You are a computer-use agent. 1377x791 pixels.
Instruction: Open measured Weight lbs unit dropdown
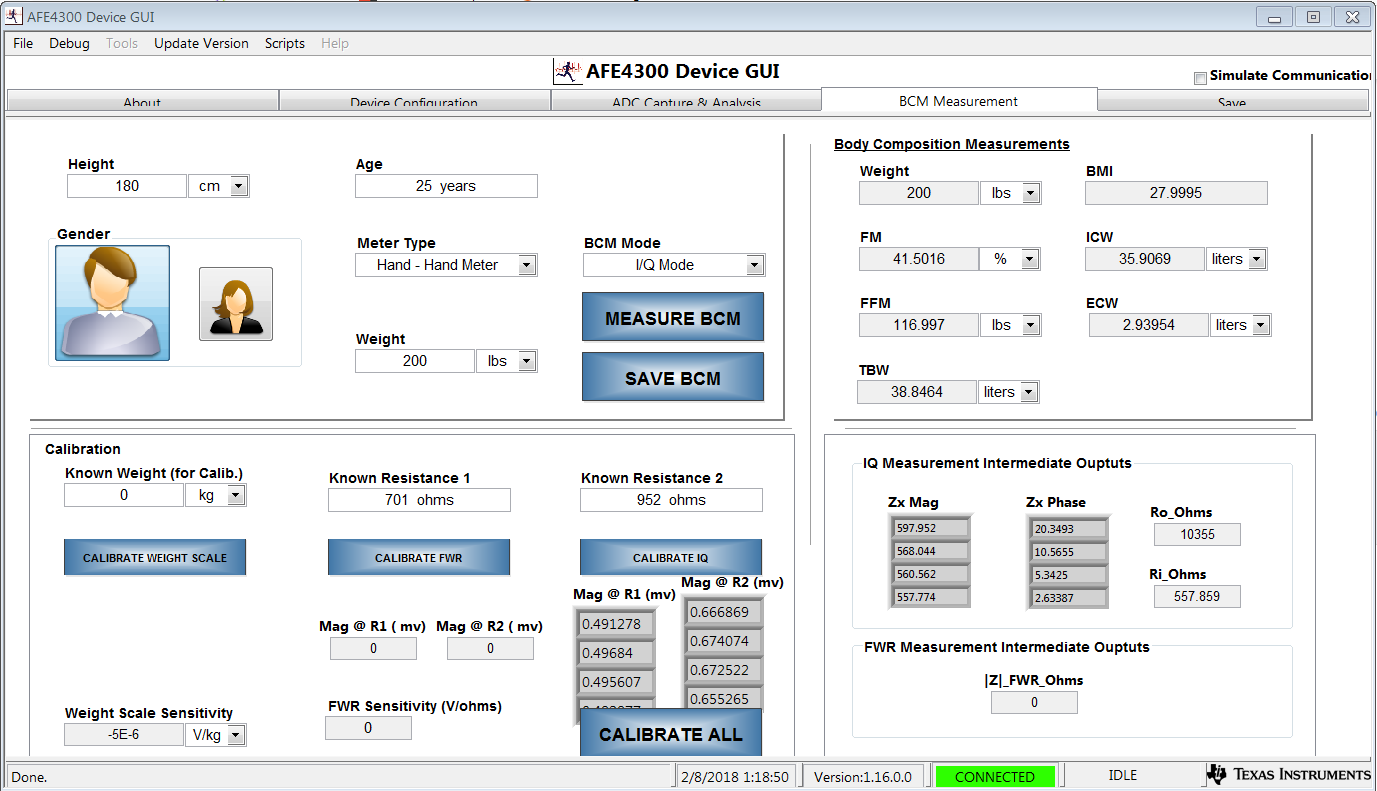pyautogui.click(x=1030, y=193)
